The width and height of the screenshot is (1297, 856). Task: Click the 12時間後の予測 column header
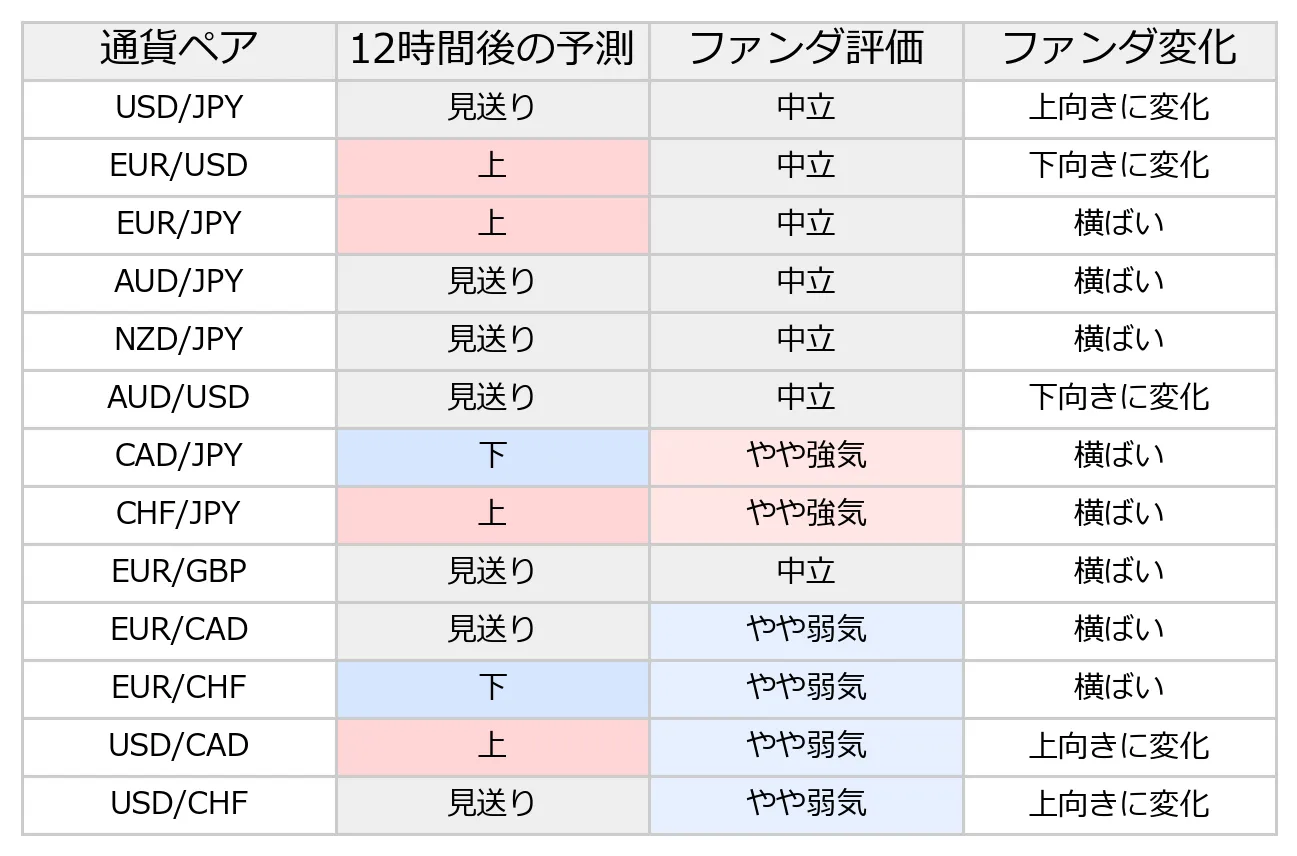pyautogui.click(x=492, y=49)
